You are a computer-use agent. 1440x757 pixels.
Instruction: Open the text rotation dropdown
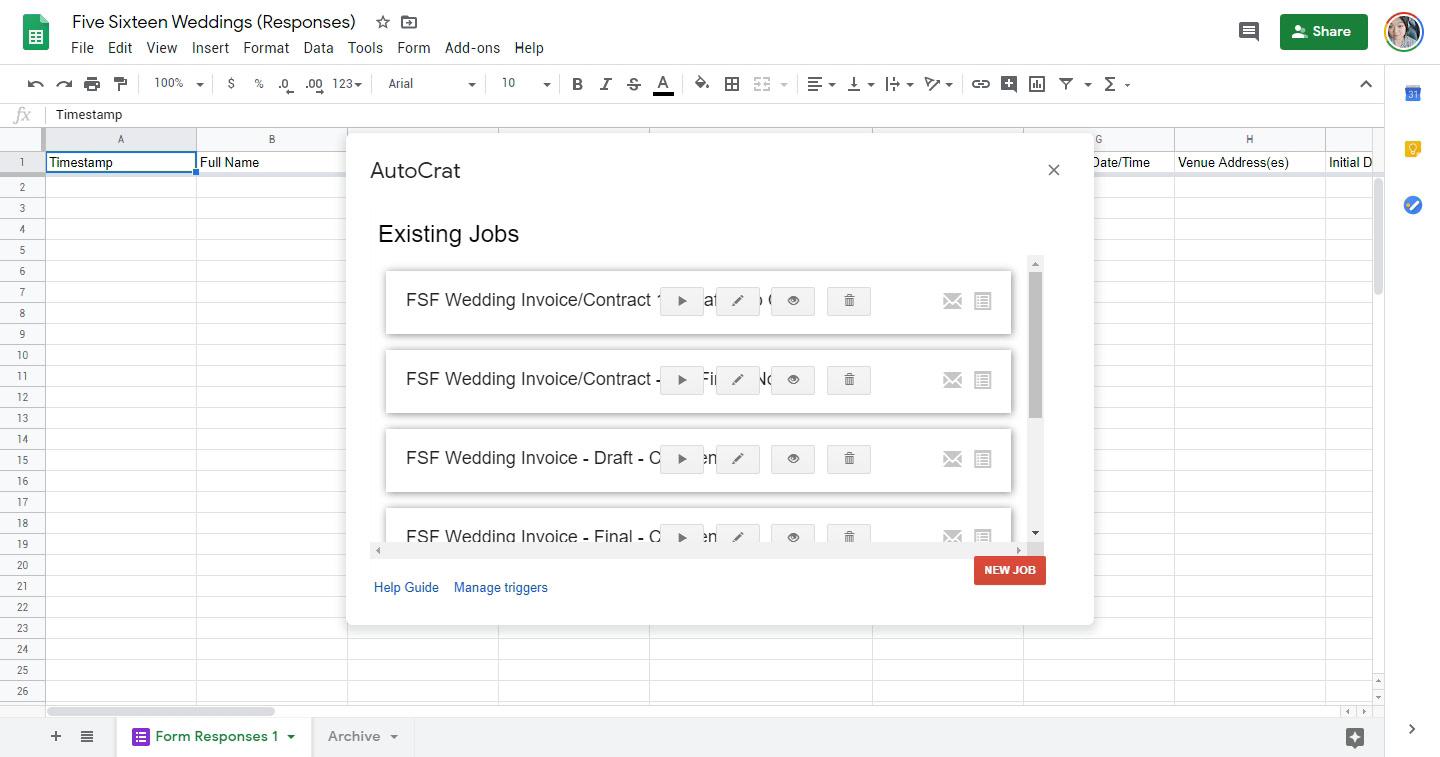938,84
